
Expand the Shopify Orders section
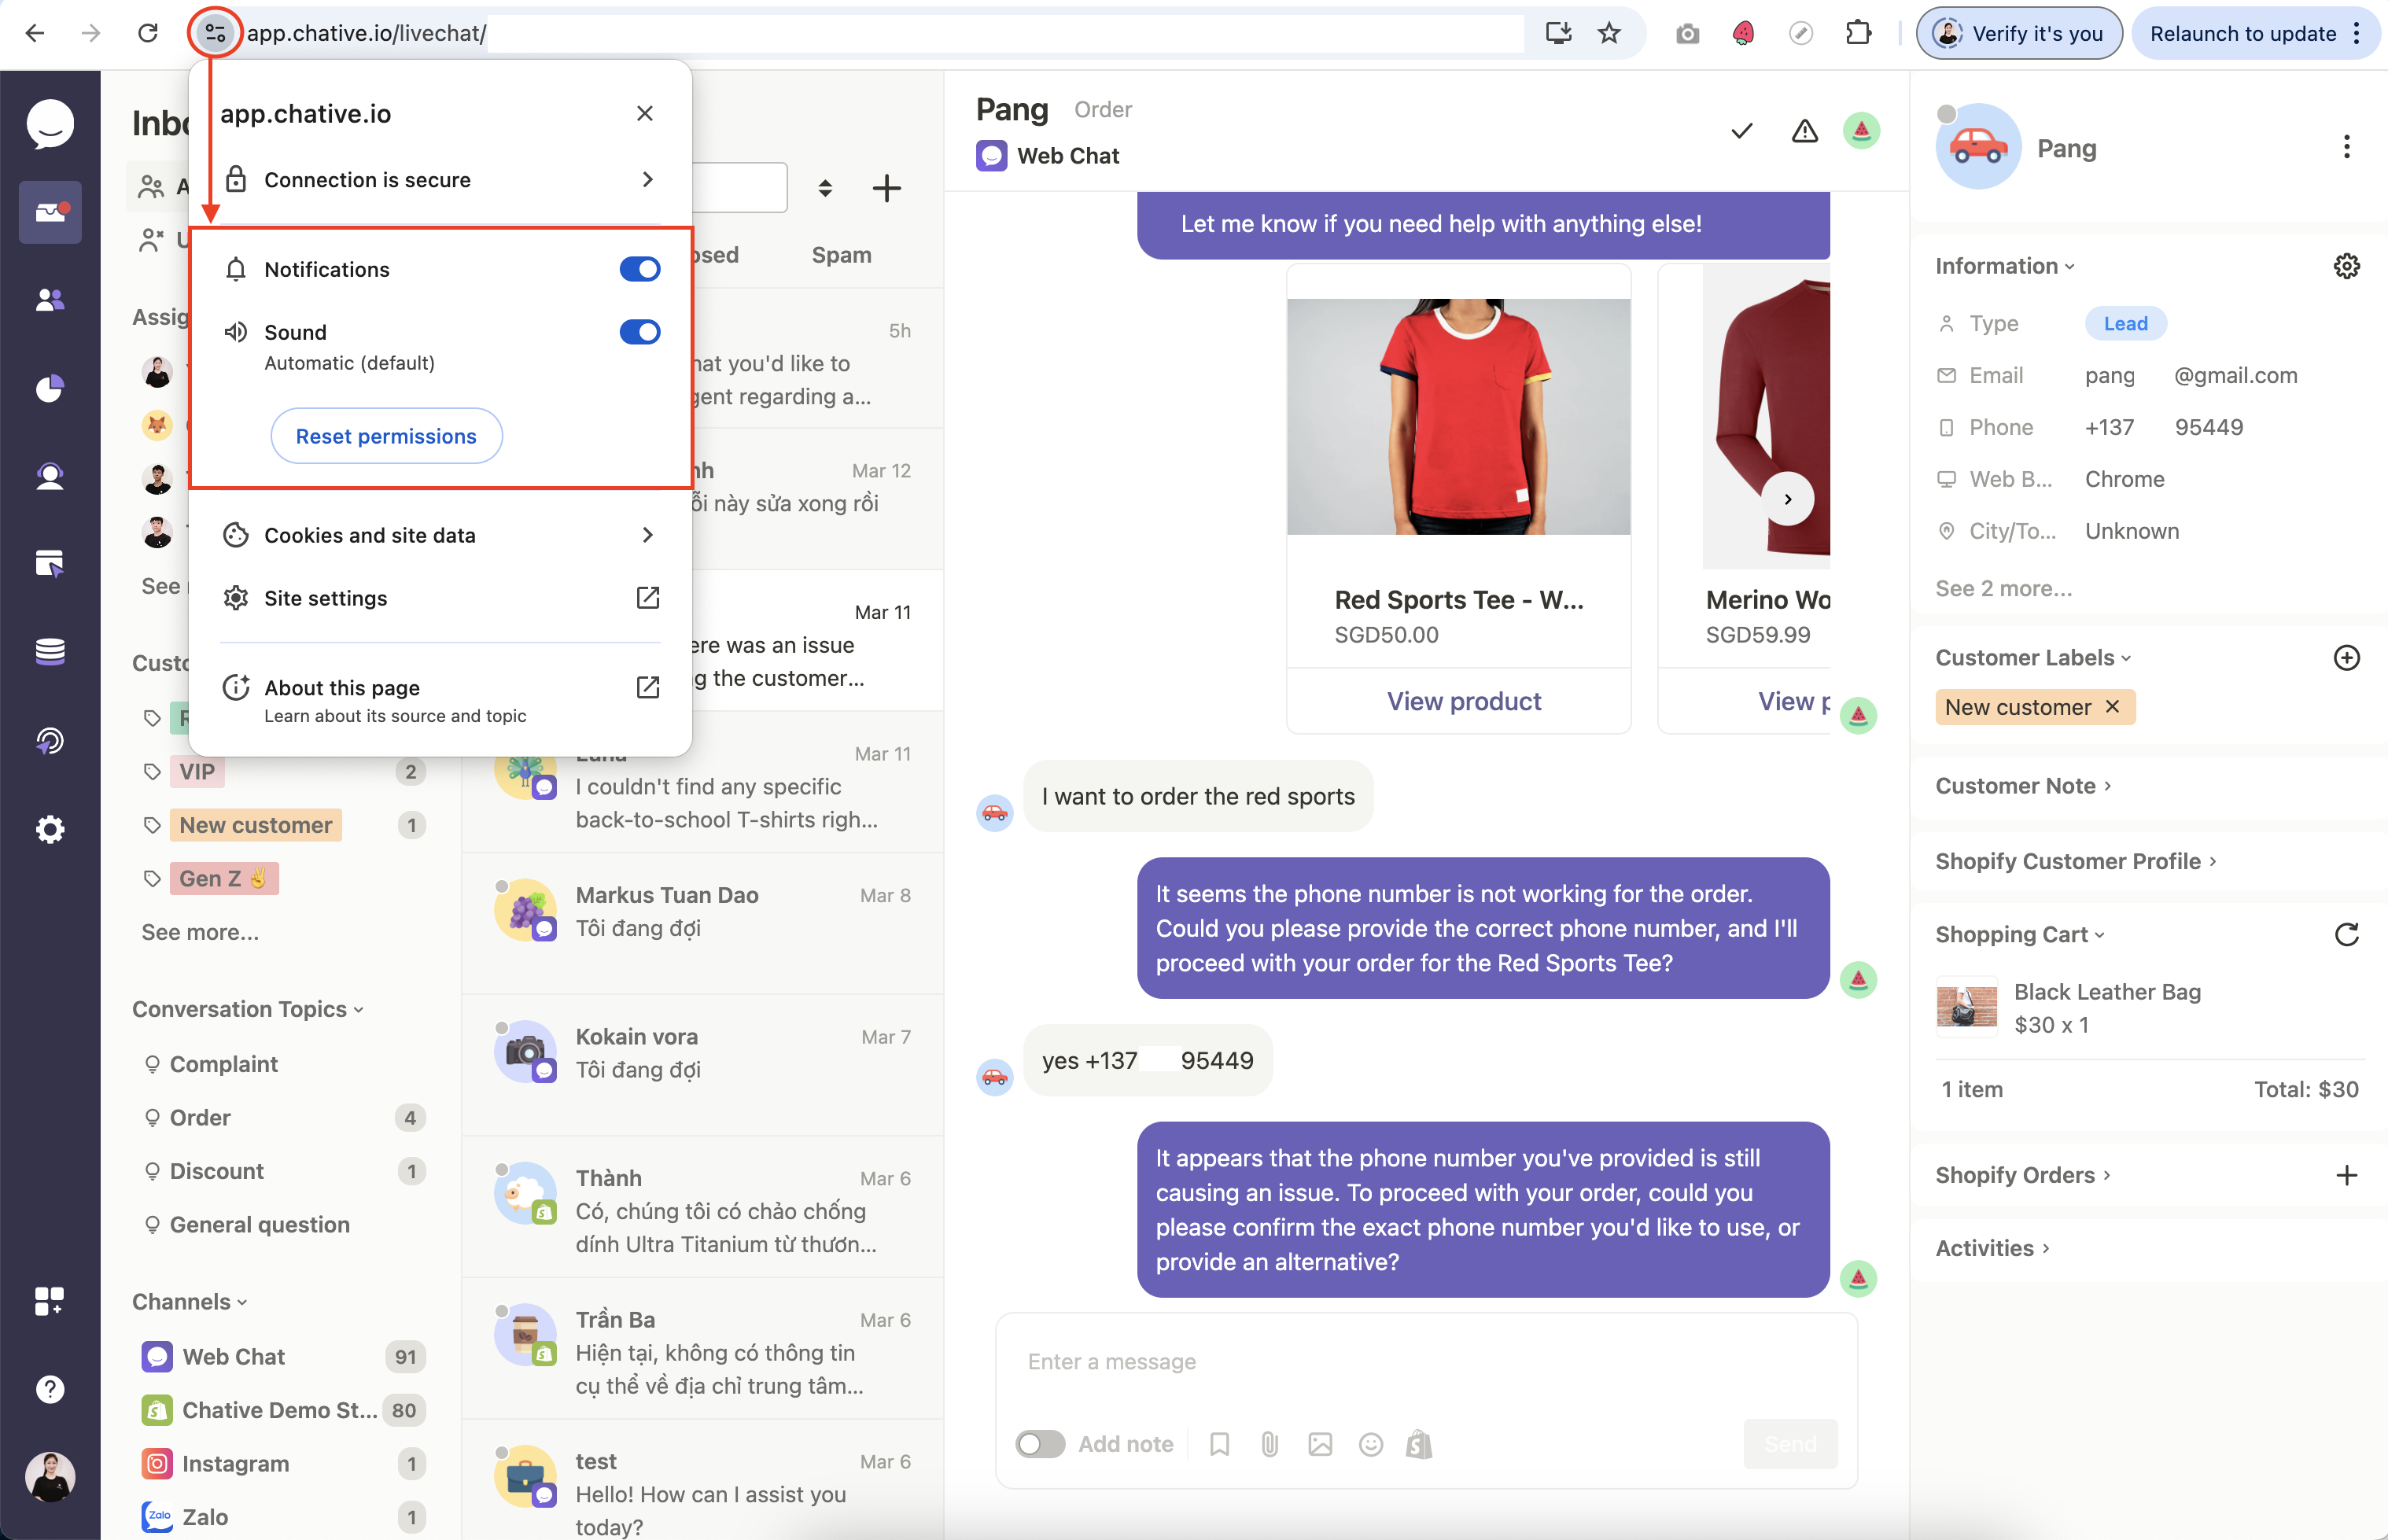click(2022, 1175)
